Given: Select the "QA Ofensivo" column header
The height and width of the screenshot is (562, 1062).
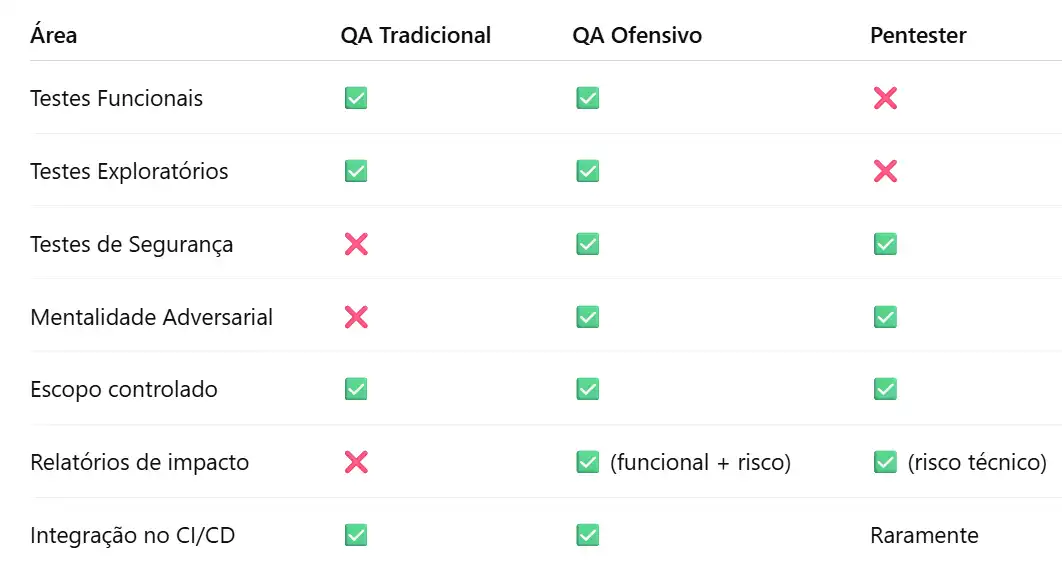Looking at the screenshot, I should click(637, 35).
